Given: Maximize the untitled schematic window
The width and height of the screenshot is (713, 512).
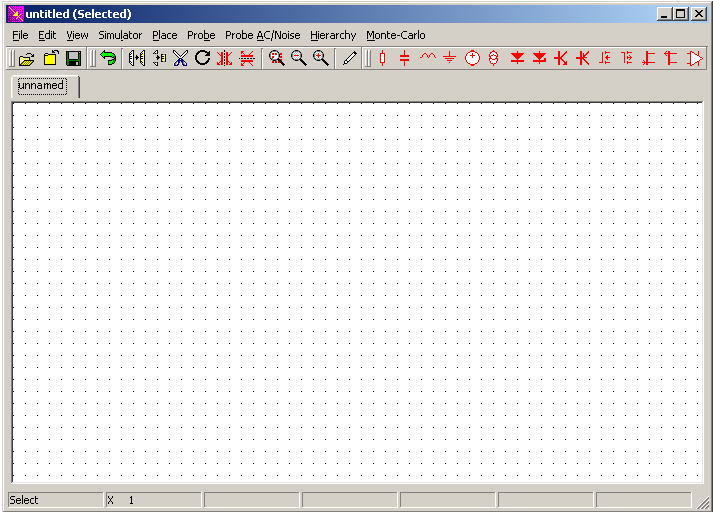Looking at the screenshot, I should 680,14.
